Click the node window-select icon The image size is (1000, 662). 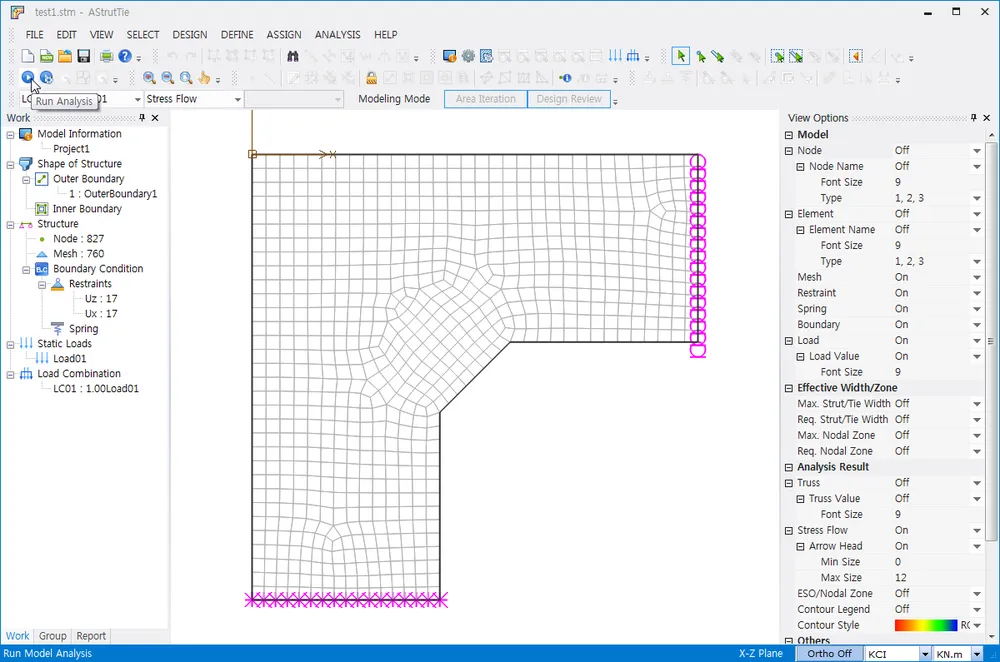777,57
